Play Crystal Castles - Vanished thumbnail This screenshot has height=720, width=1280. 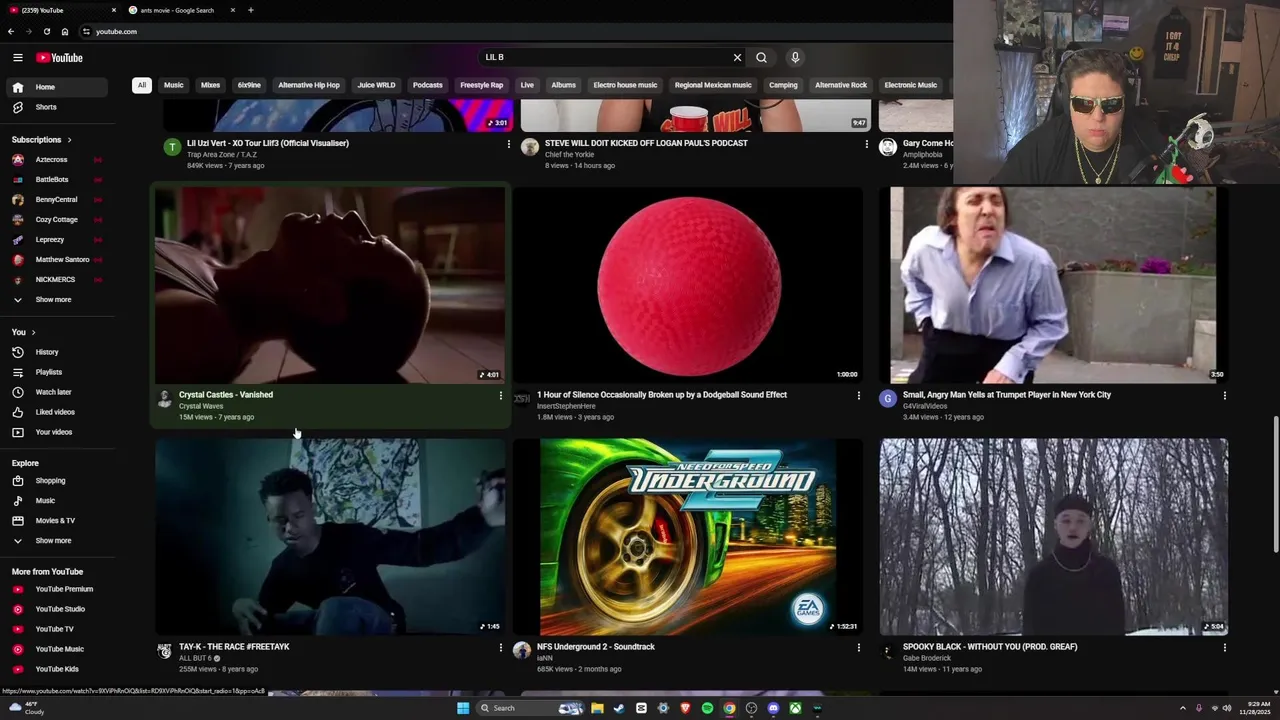click(330, 285)
